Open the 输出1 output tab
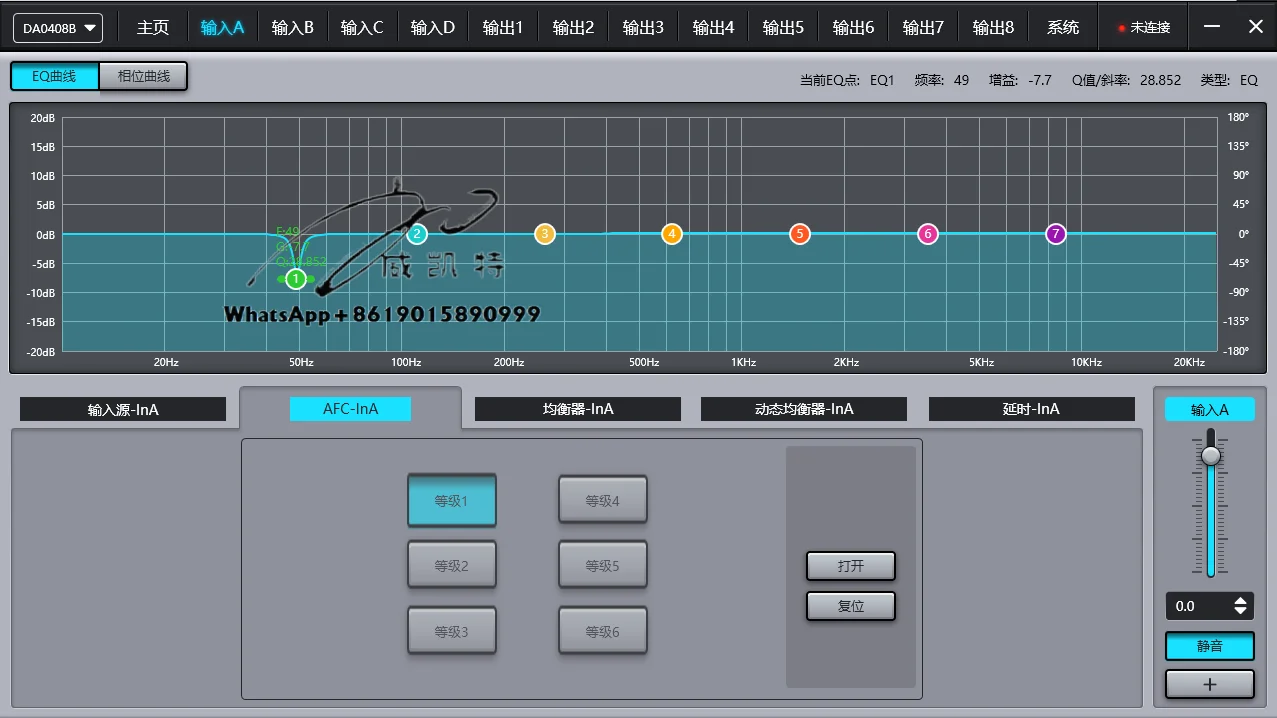This screenshot has height=718, width=1277. [x=502, y=28]
